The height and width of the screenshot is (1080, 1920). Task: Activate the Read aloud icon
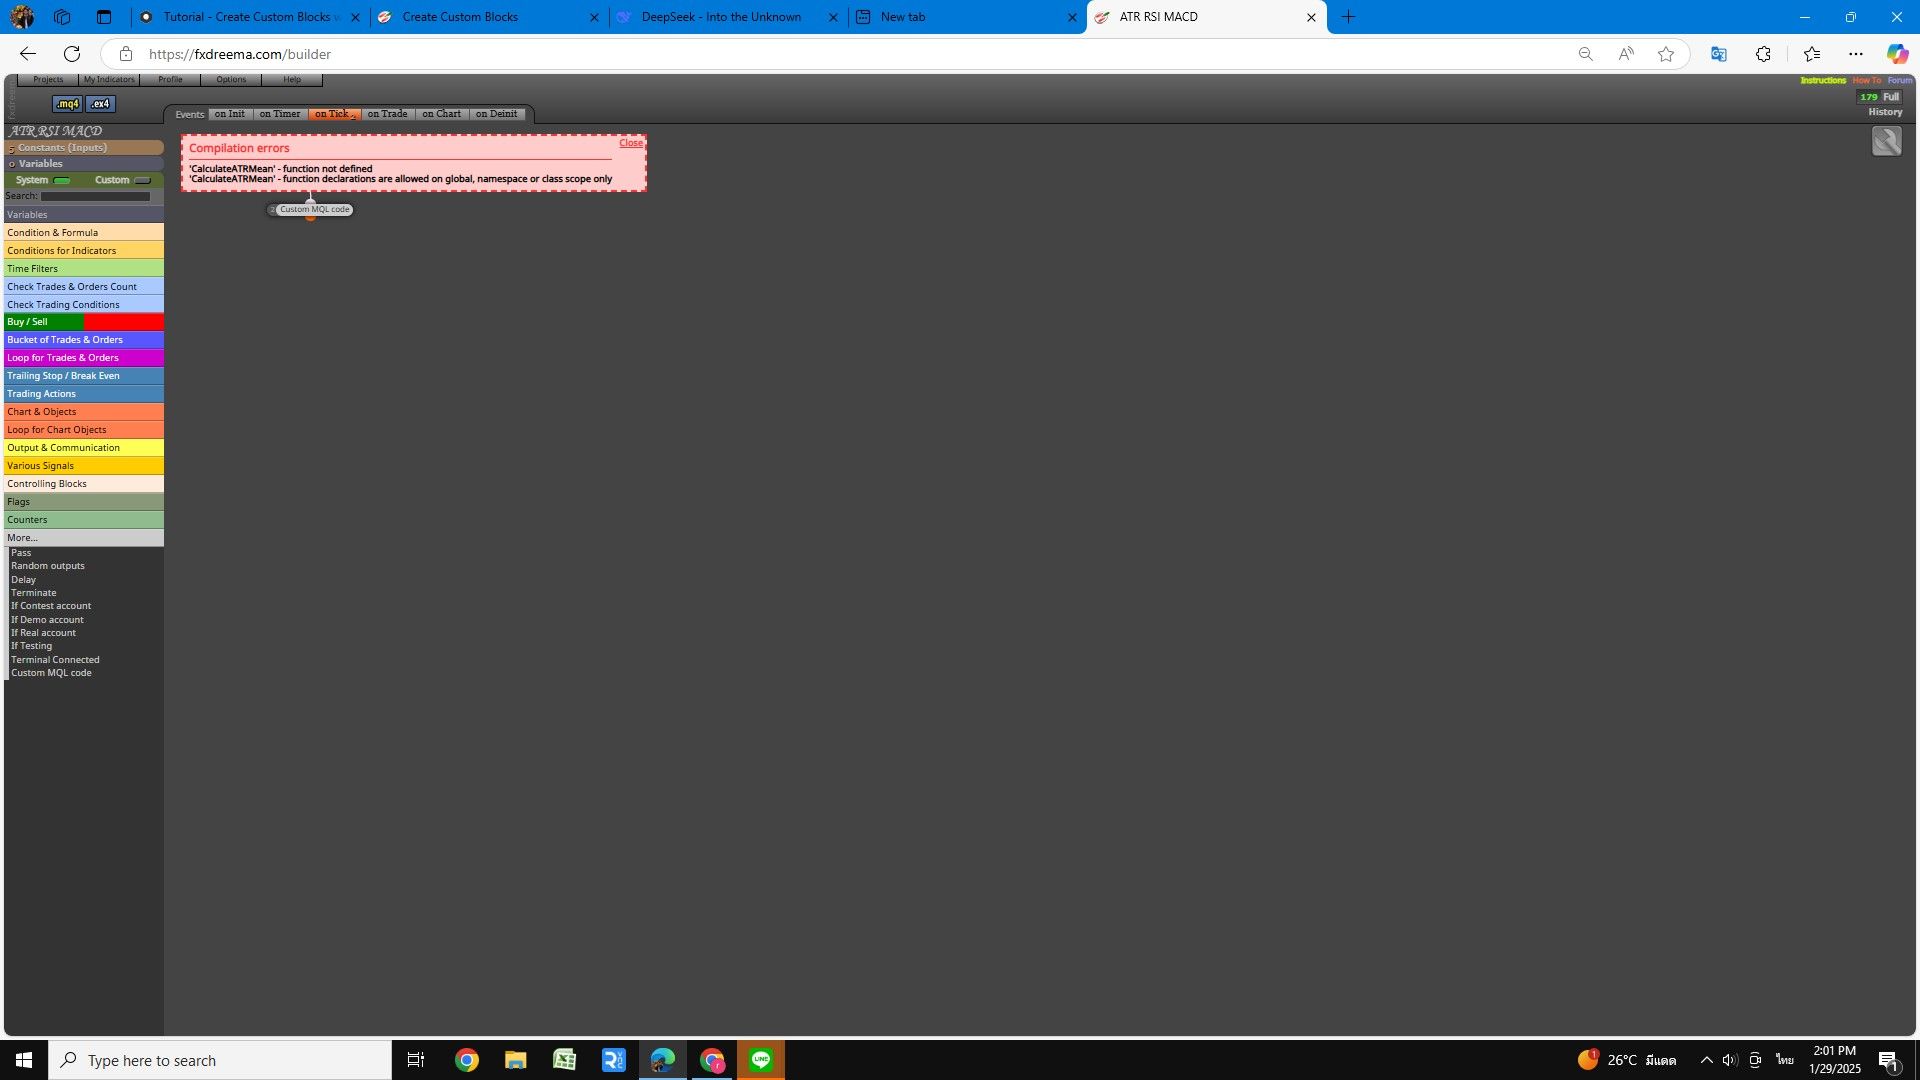1626,54
